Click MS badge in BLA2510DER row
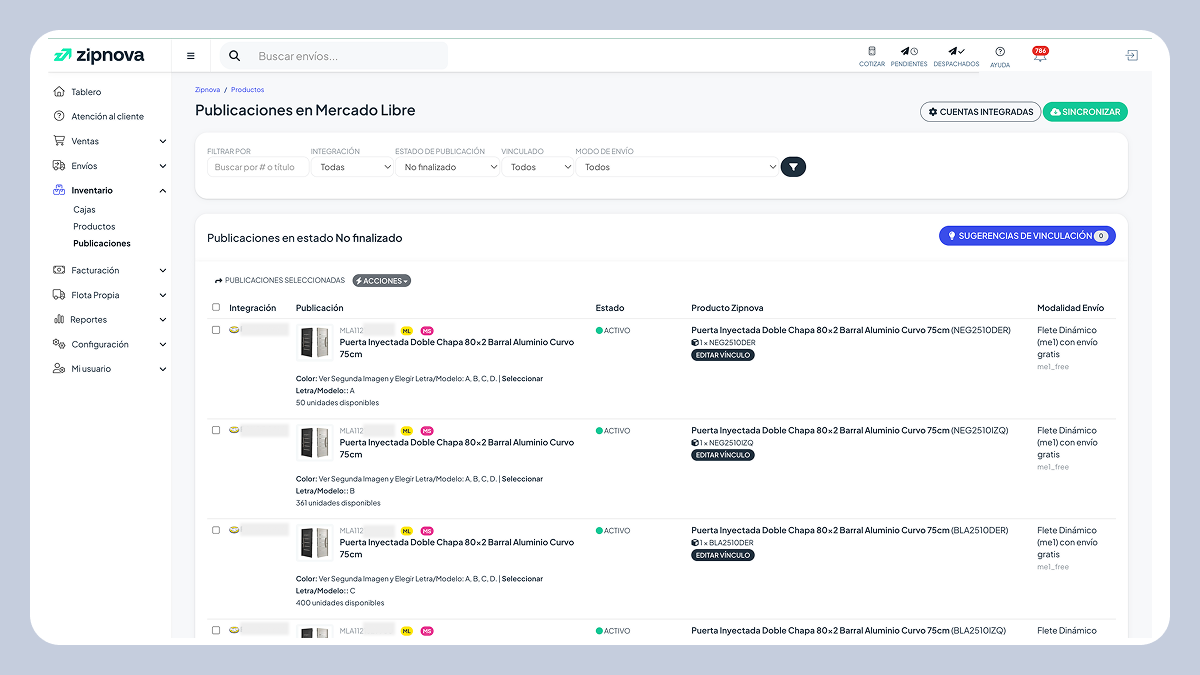This screenshot has height=675, width=1200. [x=427, y=531]
